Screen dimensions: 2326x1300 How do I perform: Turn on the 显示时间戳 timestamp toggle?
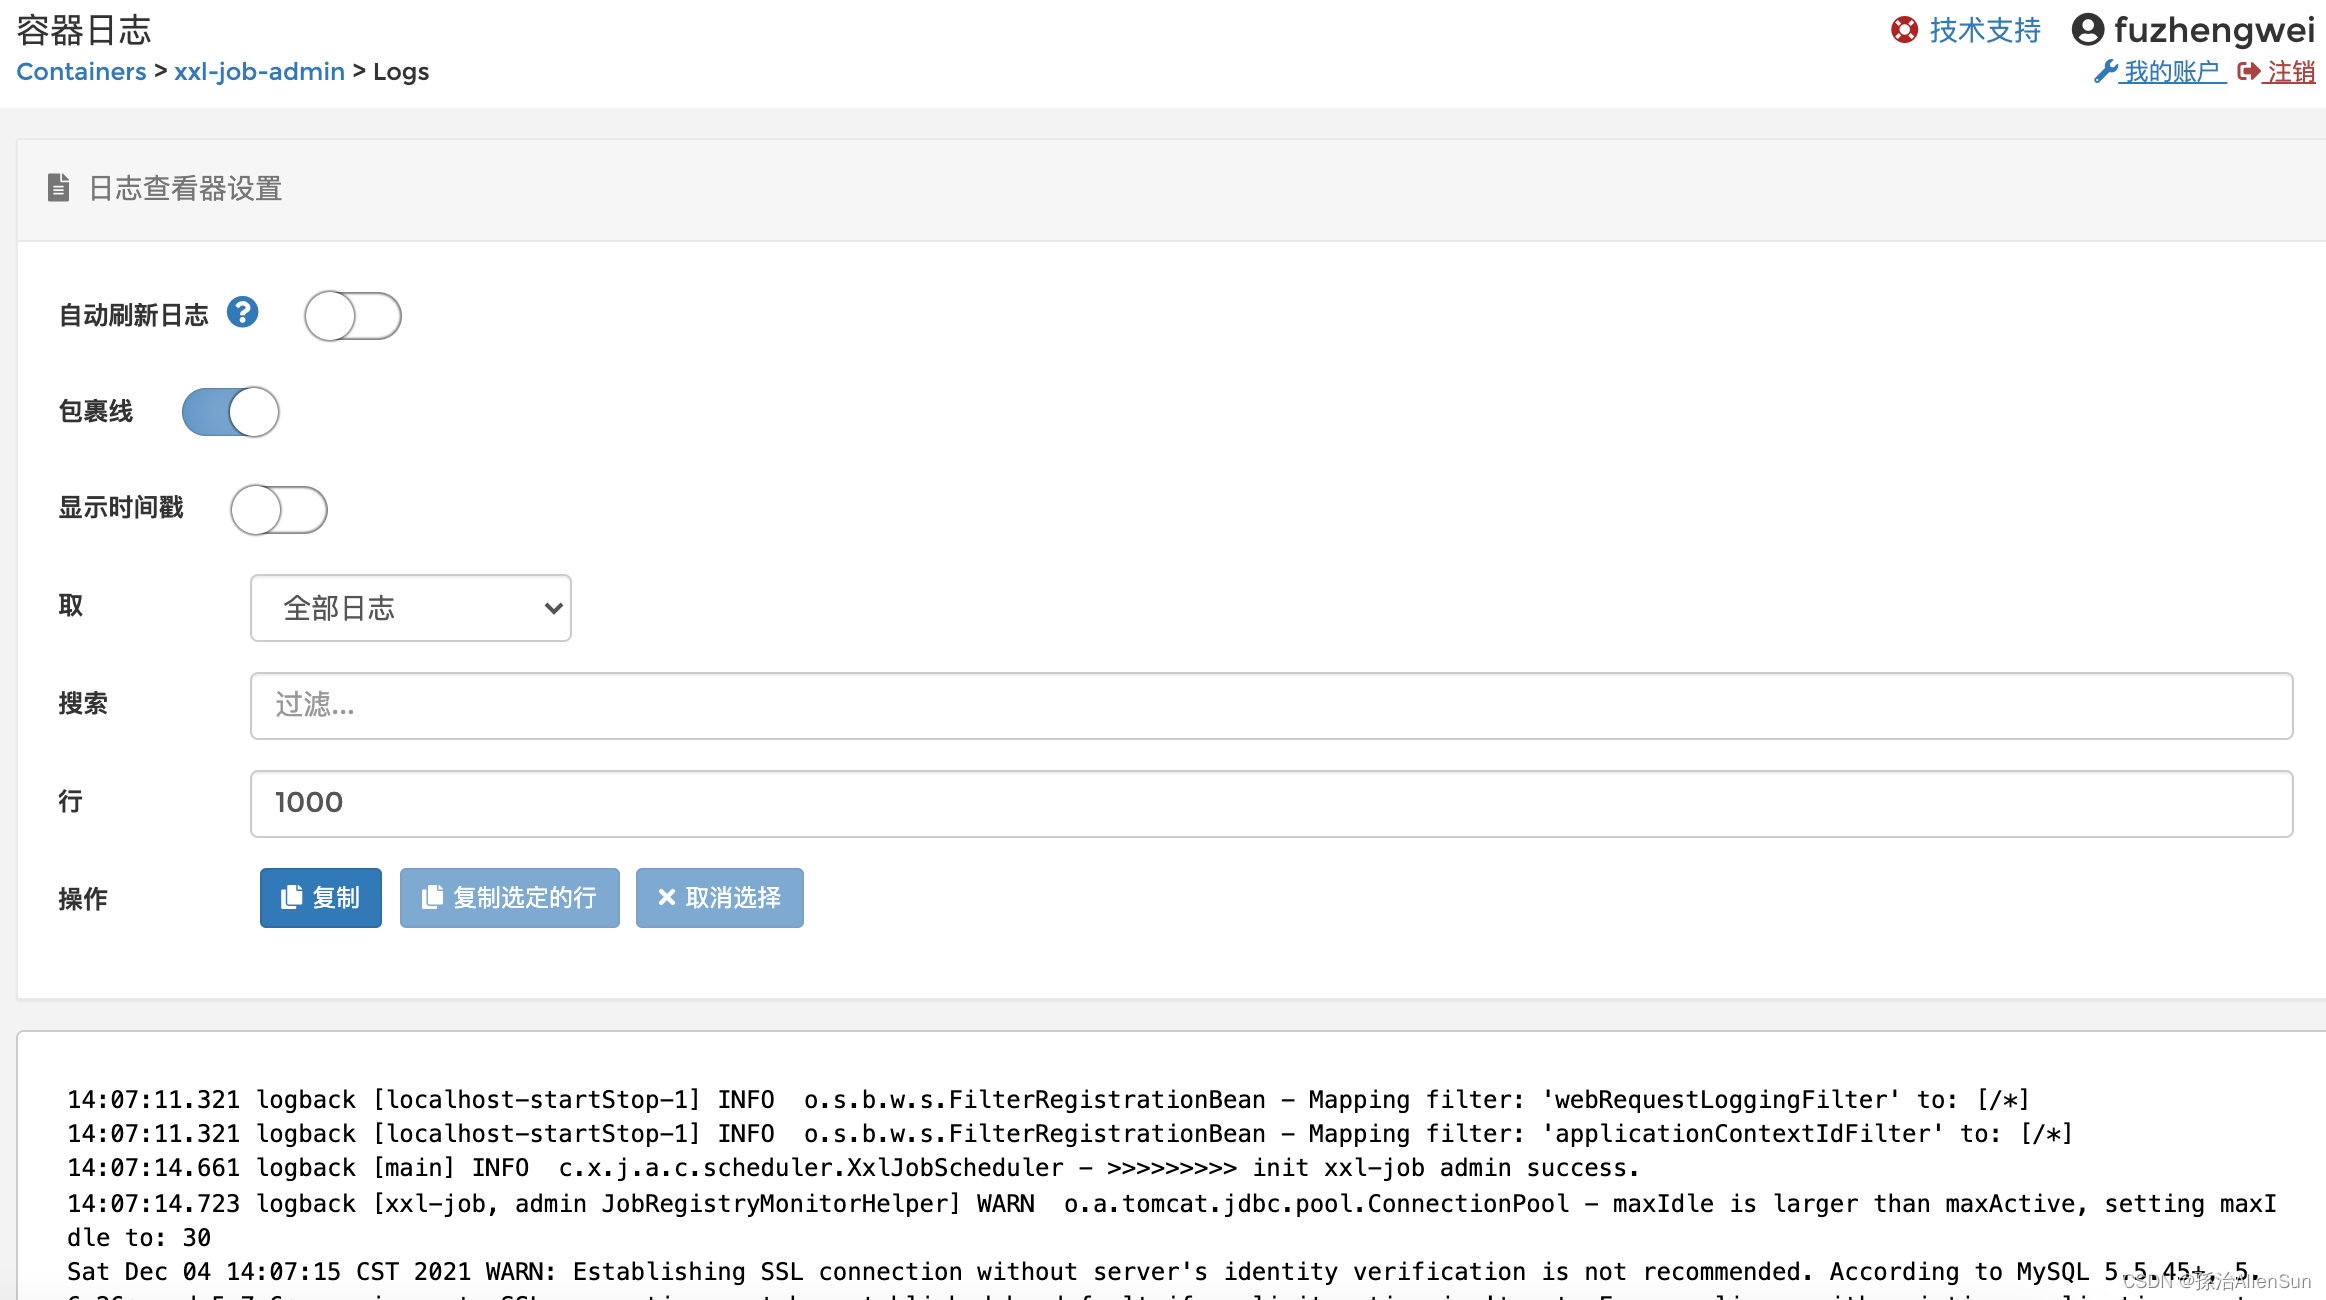(x=278, y=510)
